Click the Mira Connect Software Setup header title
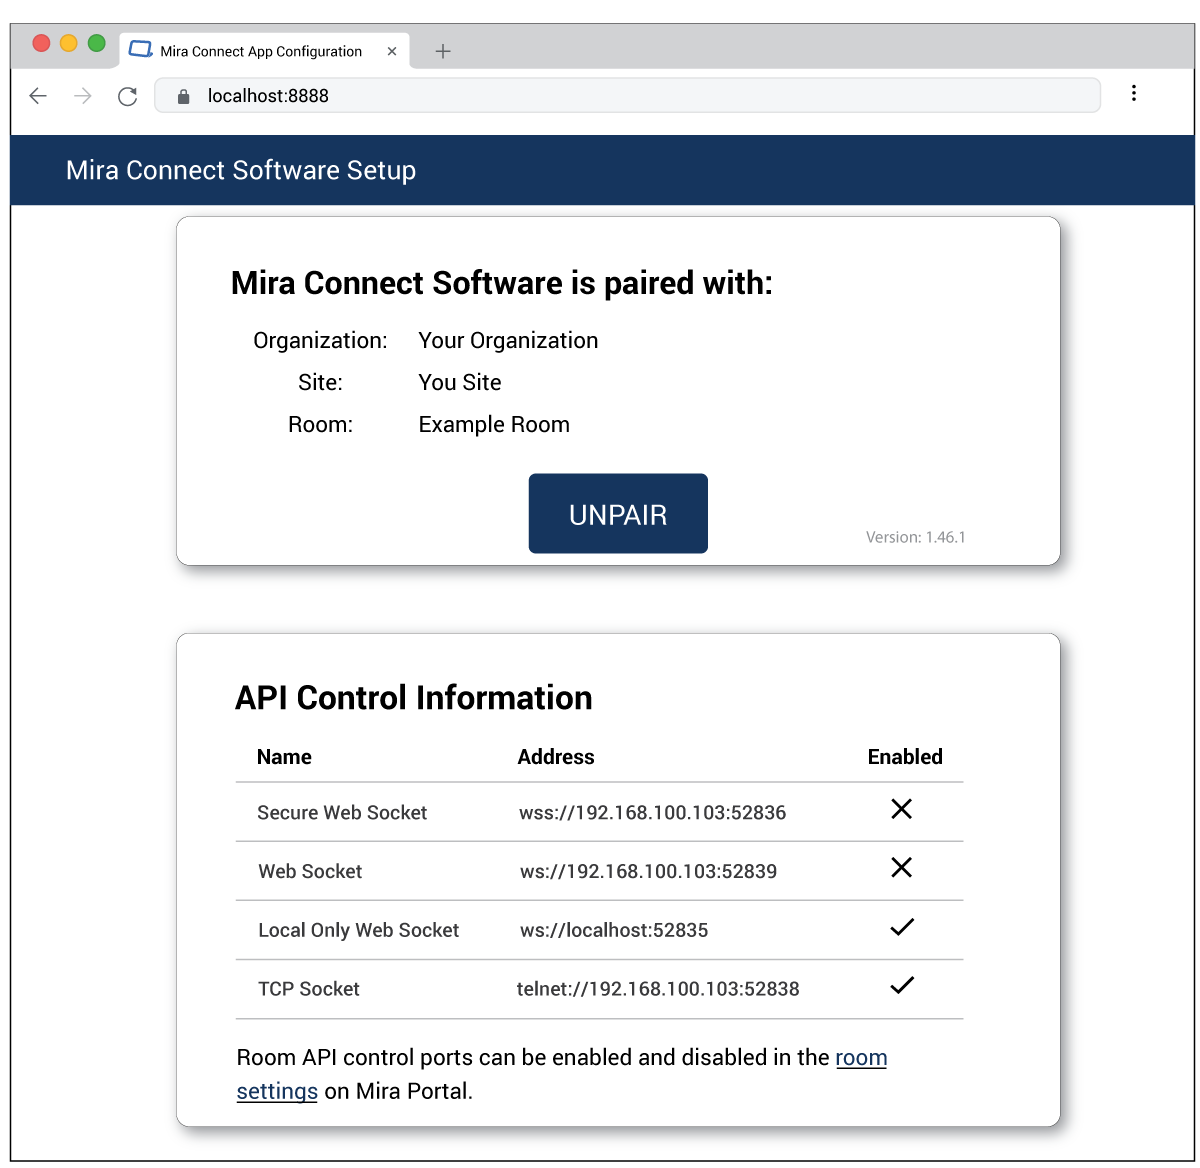Image resolution: width=1200 pixels, height=1168 pixels. coord(241,170)
